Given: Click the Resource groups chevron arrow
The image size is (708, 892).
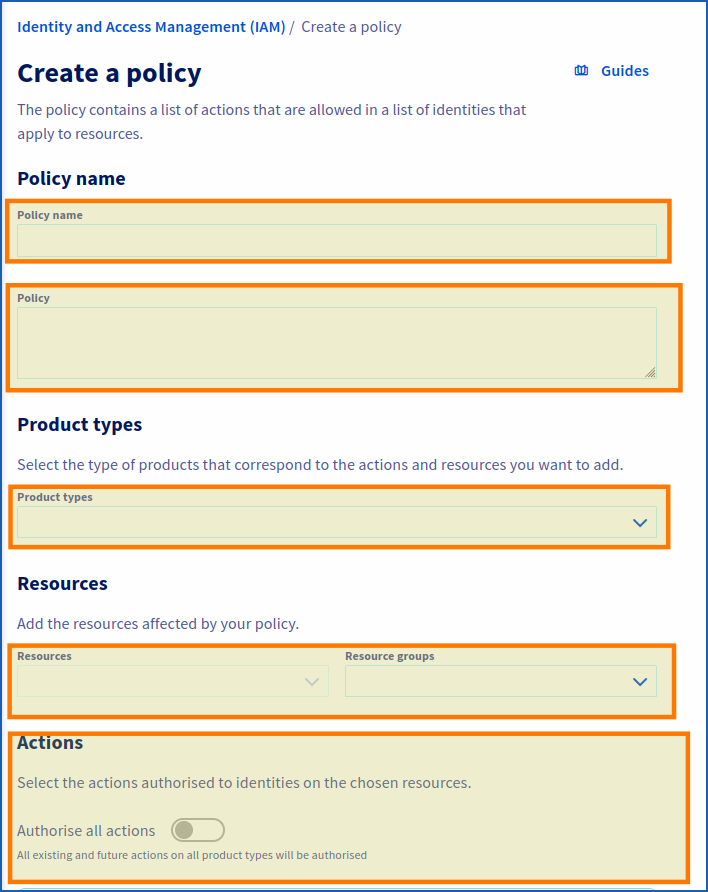Looking at the screenshot, I should pyautogui.click(x=640, y=681).
